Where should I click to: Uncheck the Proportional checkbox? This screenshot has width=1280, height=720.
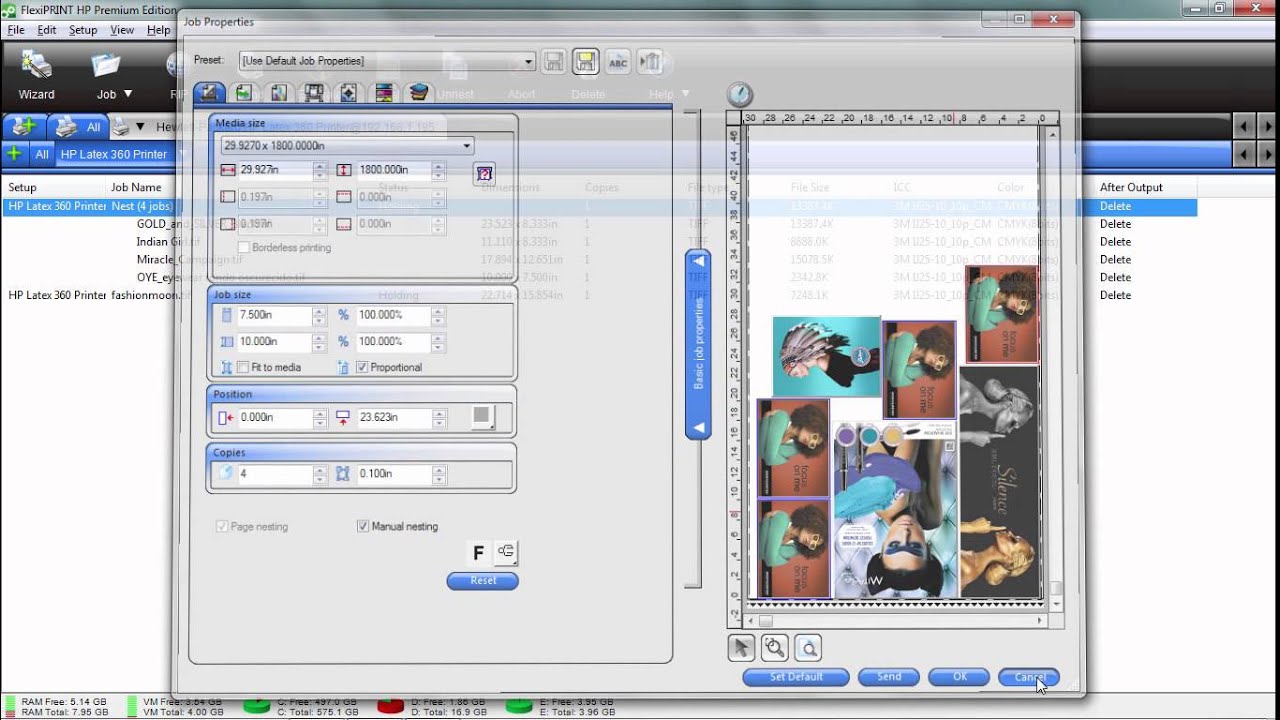pos(362,368)
